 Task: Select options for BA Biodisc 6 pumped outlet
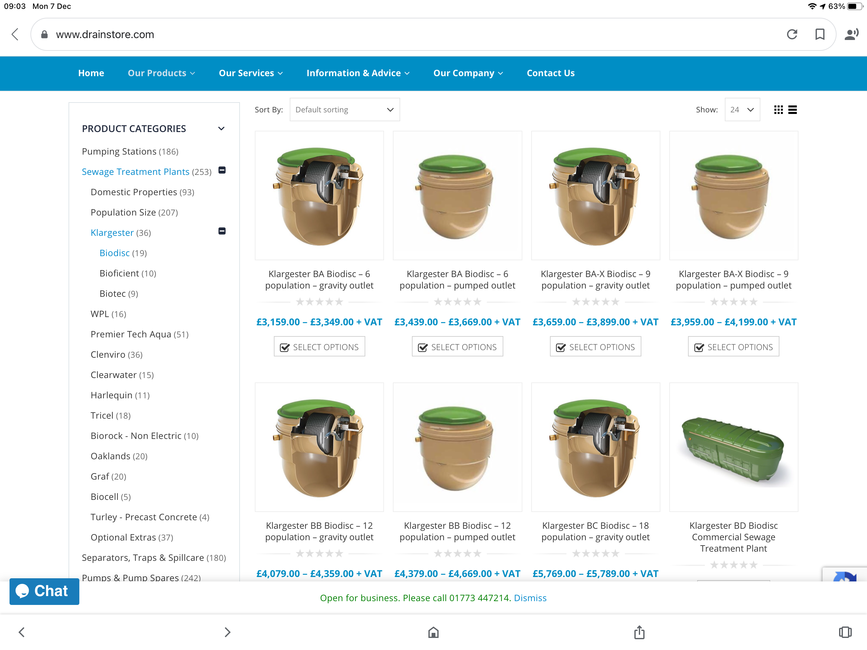(x=457, y=347)
